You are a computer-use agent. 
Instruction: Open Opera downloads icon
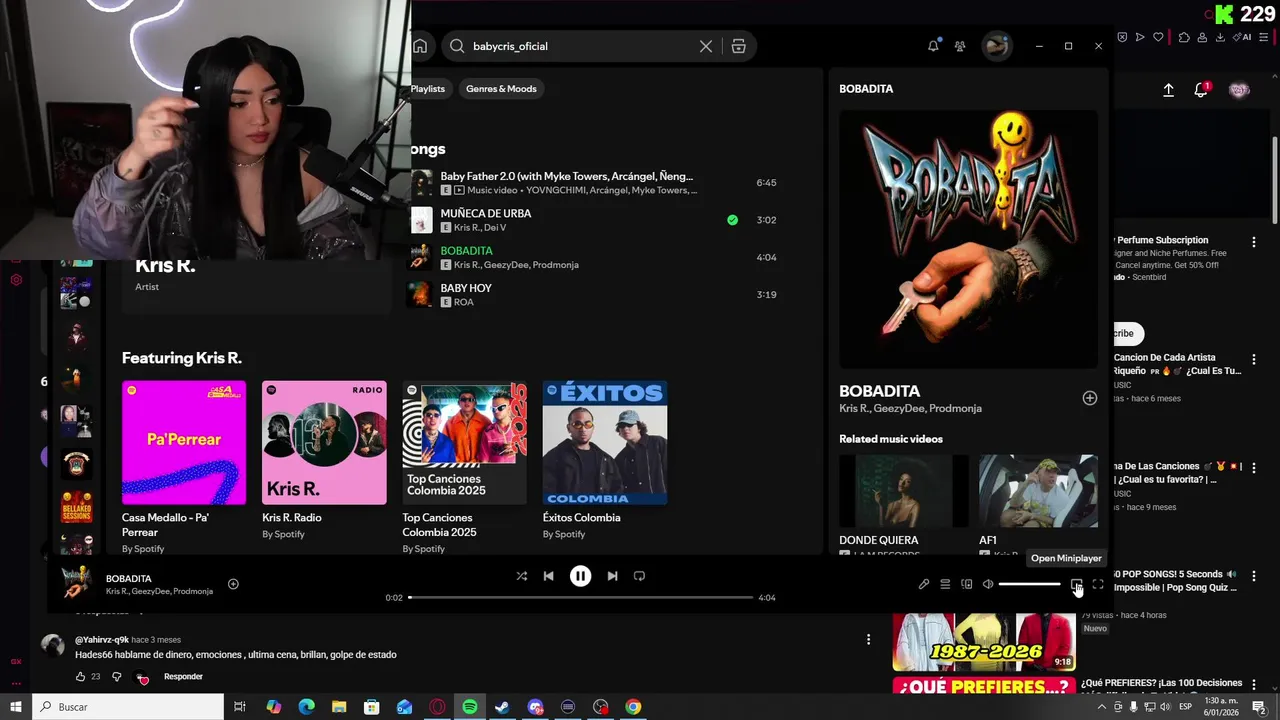[1220, 37]
